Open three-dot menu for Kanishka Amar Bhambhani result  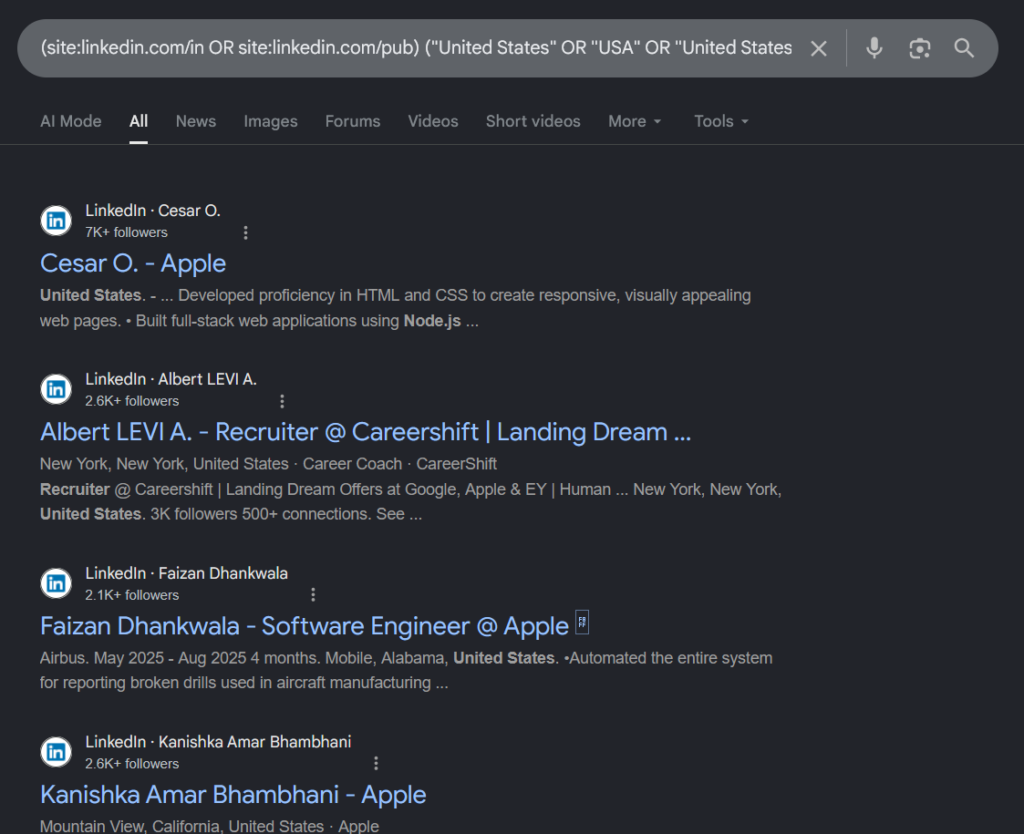(x=376, y=763)
